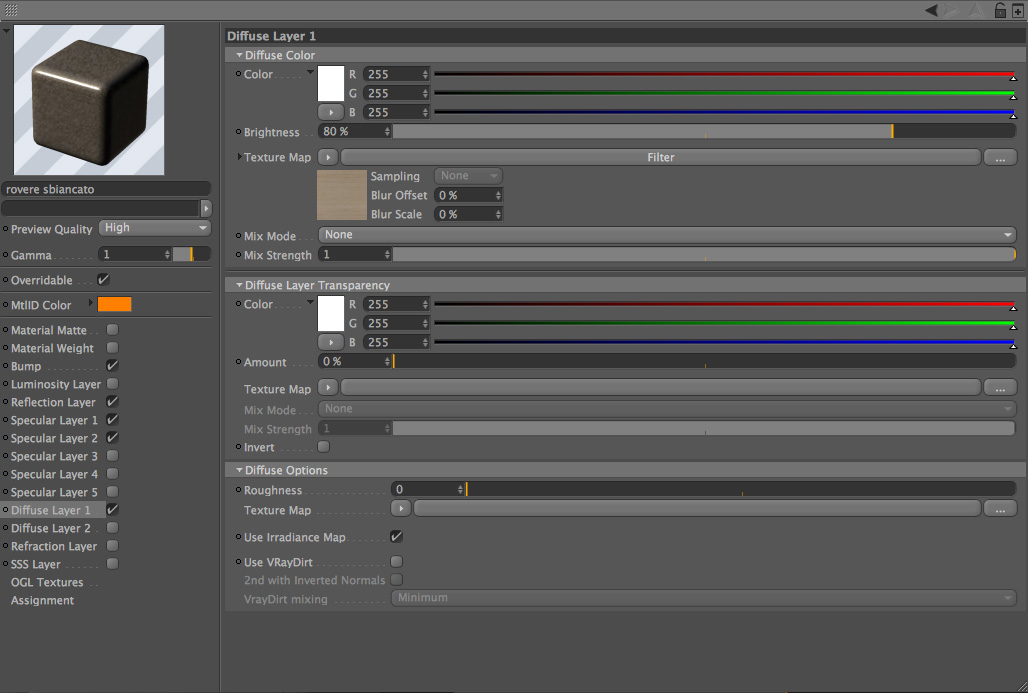Open Transparency Color white swatch

point(330,313)
